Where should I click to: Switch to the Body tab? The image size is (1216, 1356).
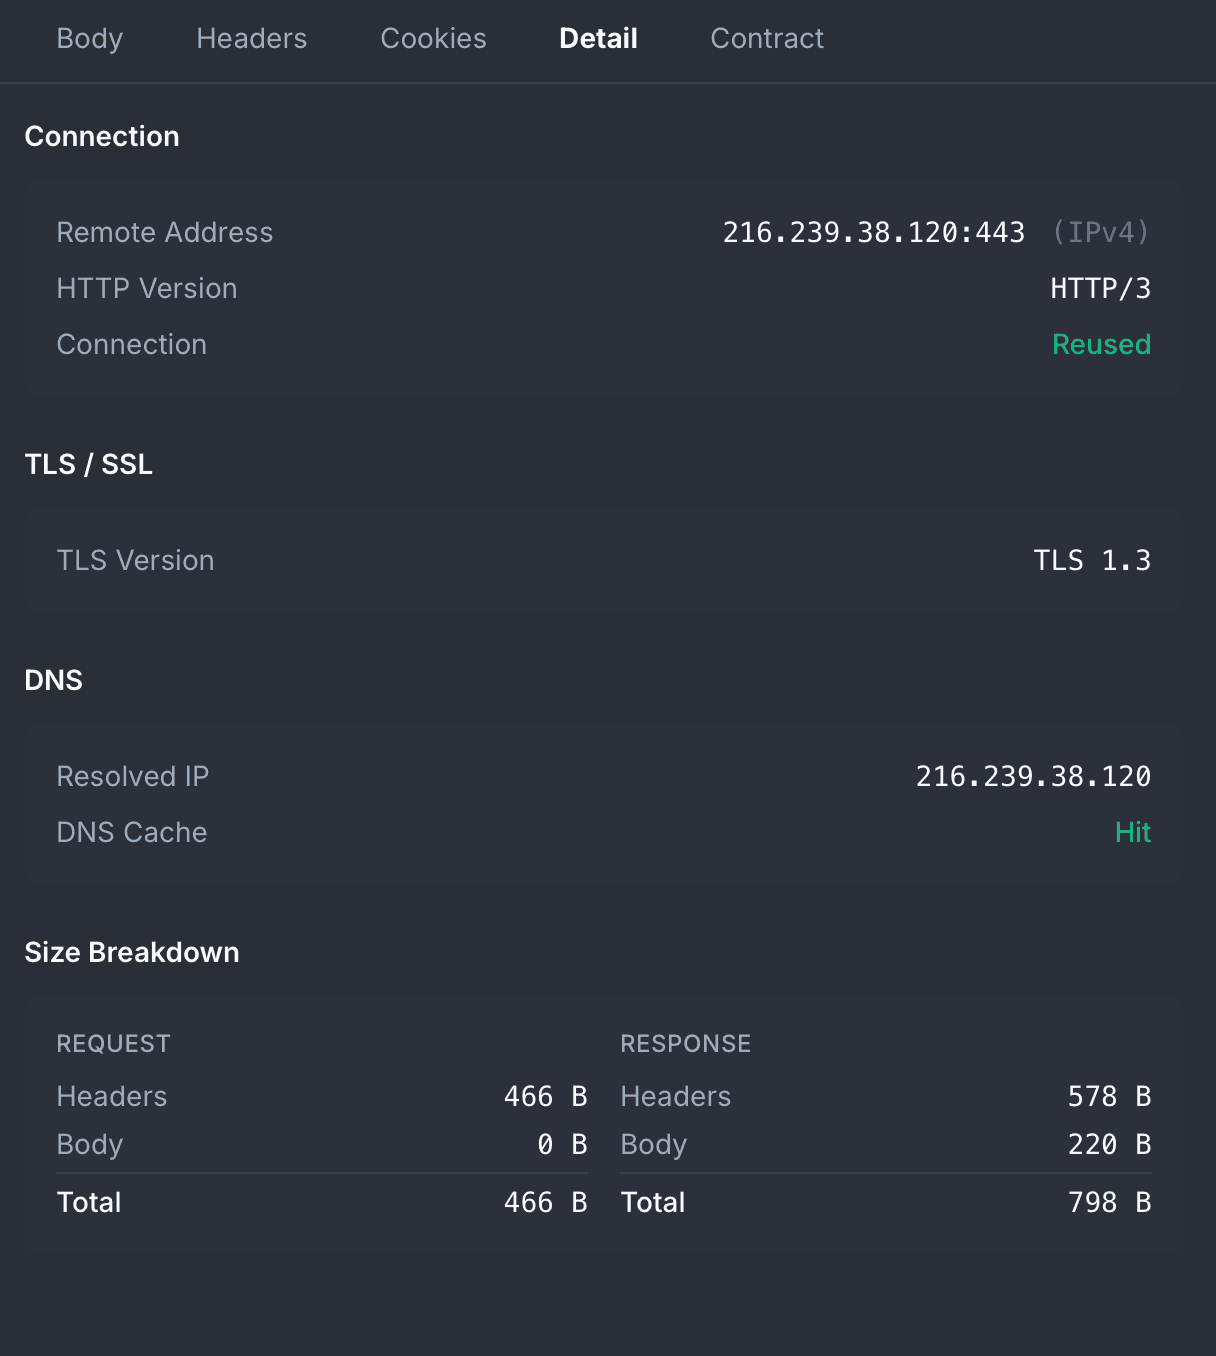(89, 38)
